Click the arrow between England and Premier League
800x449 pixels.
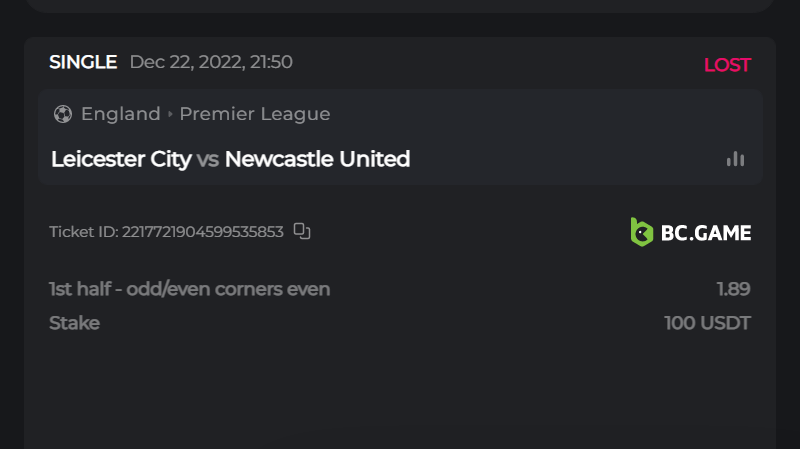pos(170,114)
